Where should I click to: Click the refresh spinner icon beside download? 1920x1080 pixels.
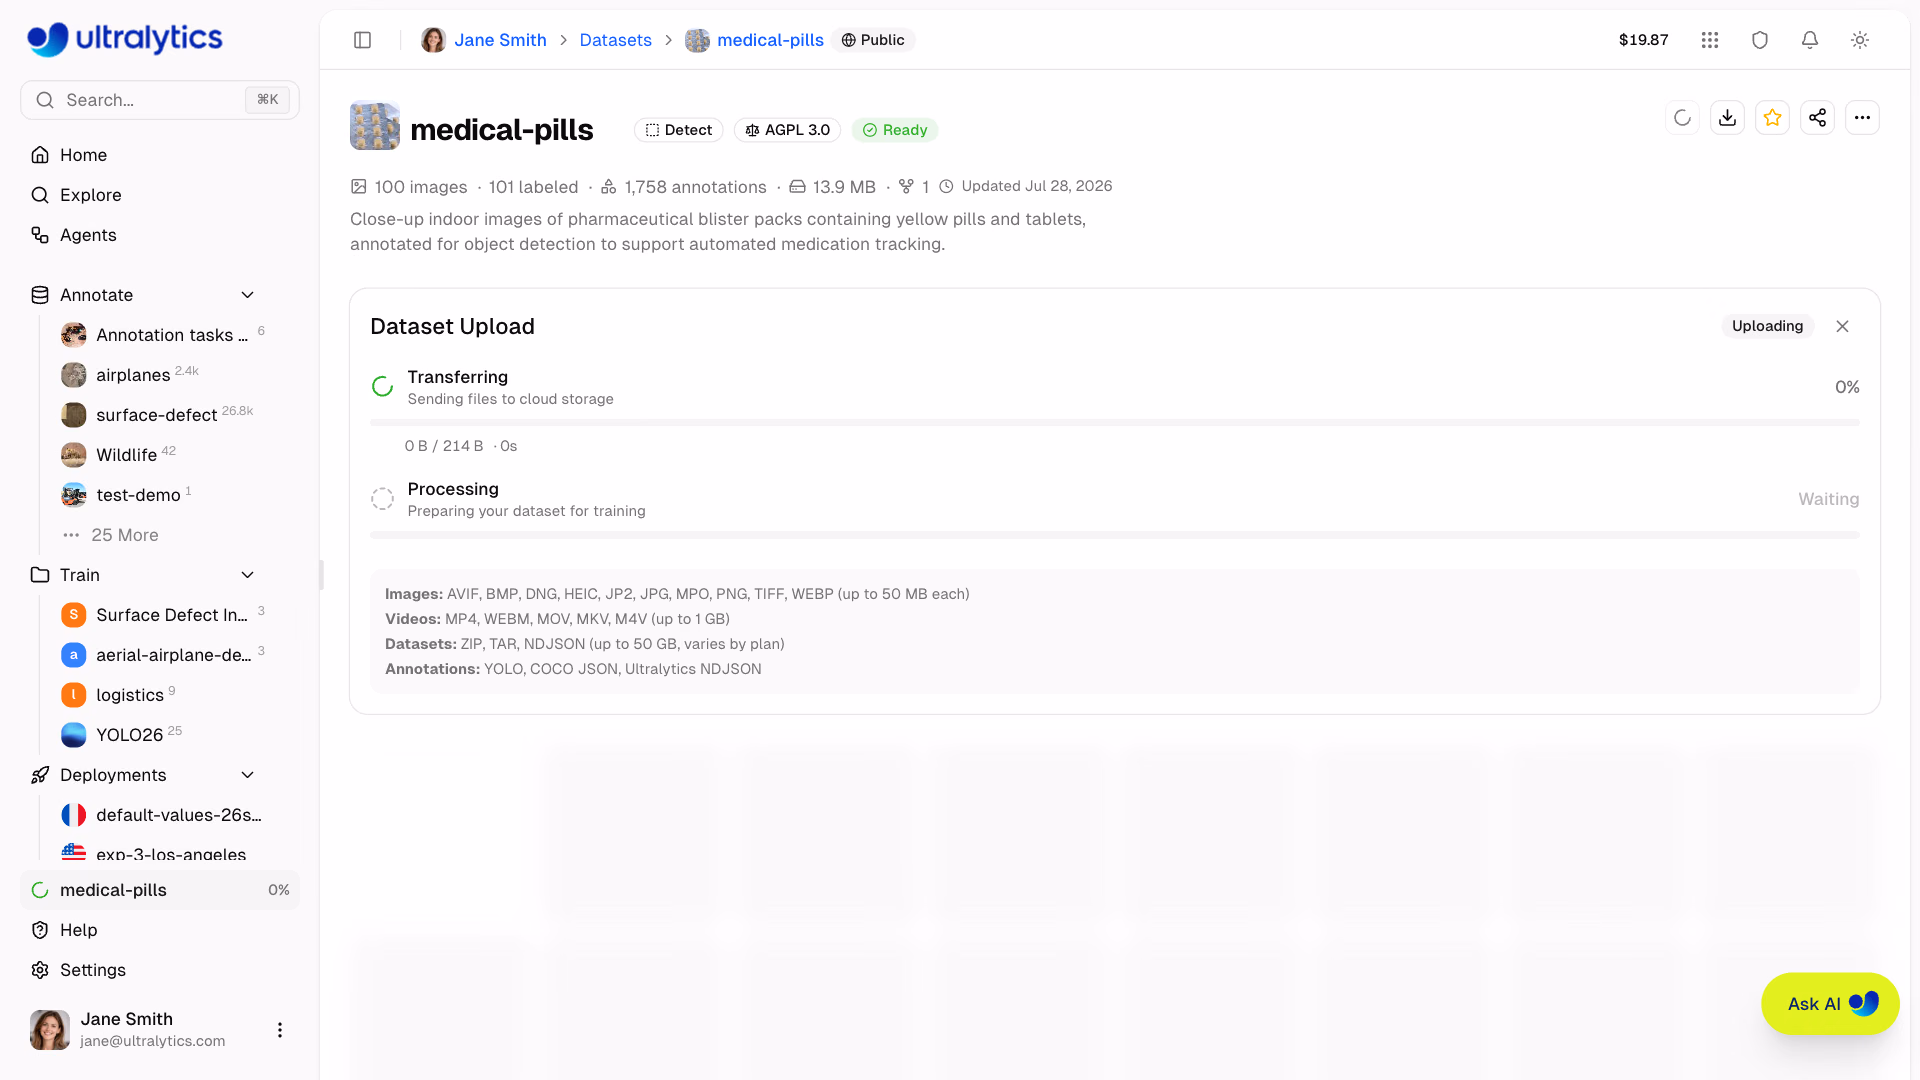pos(1683,118)
